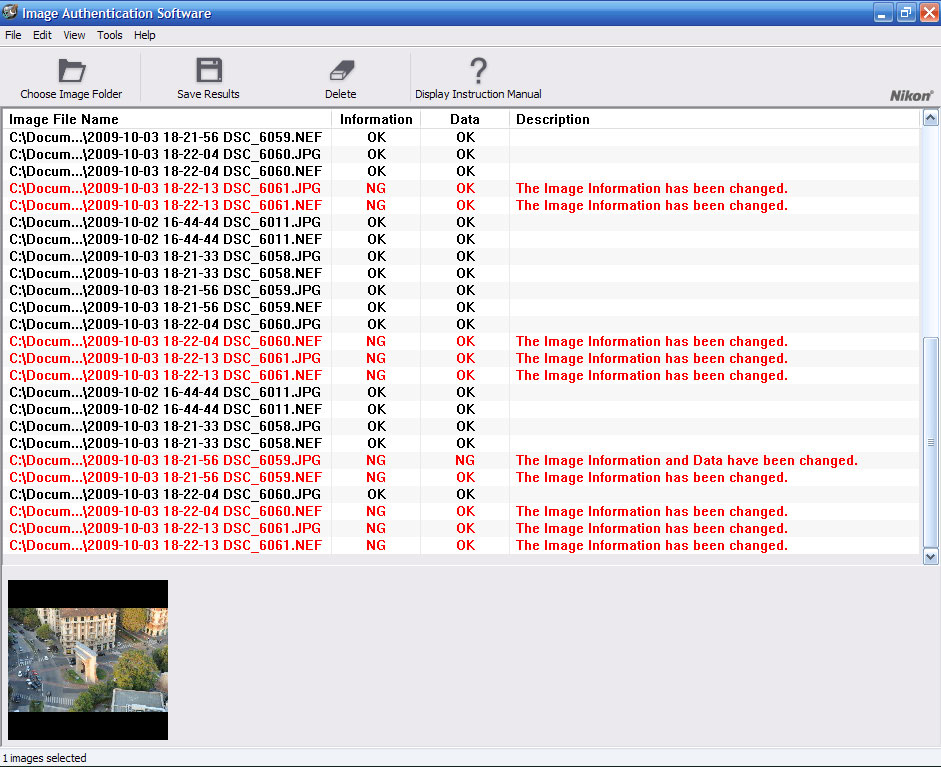Screen dimensions: 941x767
Task: Click the NG cell in the Data column
Action: pos(465,460)
